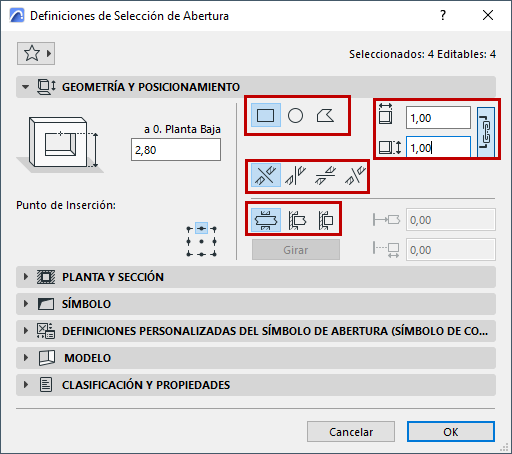Click the Archicad logo in title bar
Screen dimensions: 512x454
pos(17,15)
